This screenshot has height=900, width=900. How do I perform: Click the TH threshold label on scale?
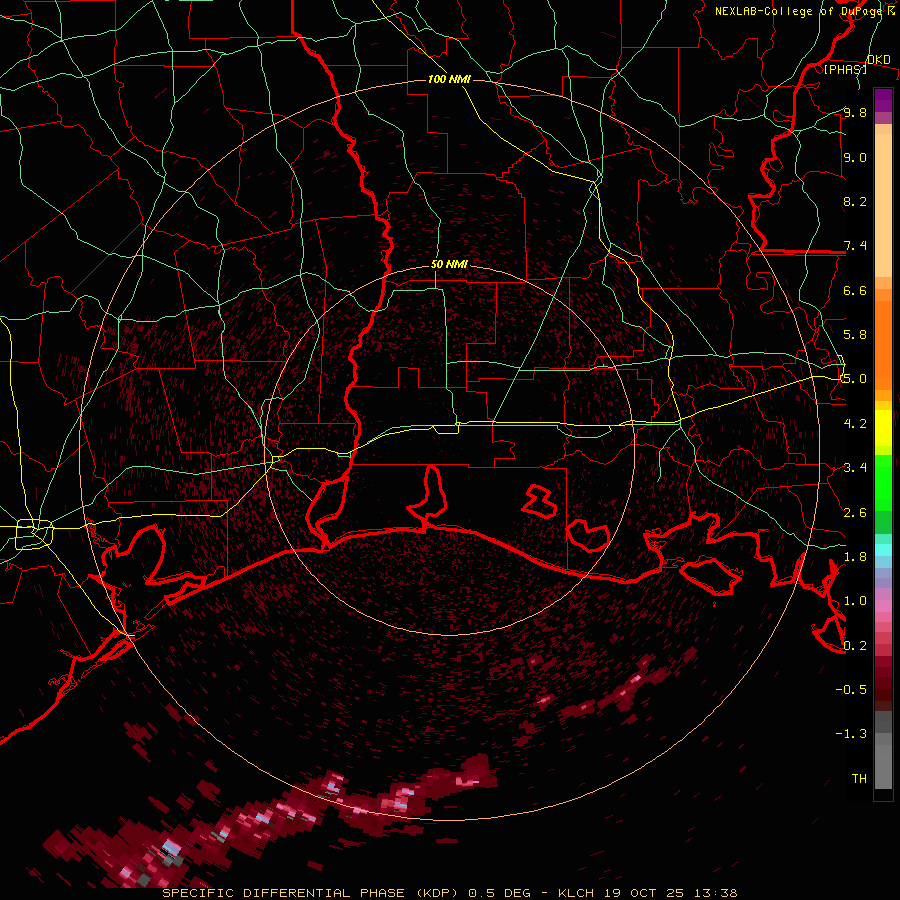coord(859,779)
